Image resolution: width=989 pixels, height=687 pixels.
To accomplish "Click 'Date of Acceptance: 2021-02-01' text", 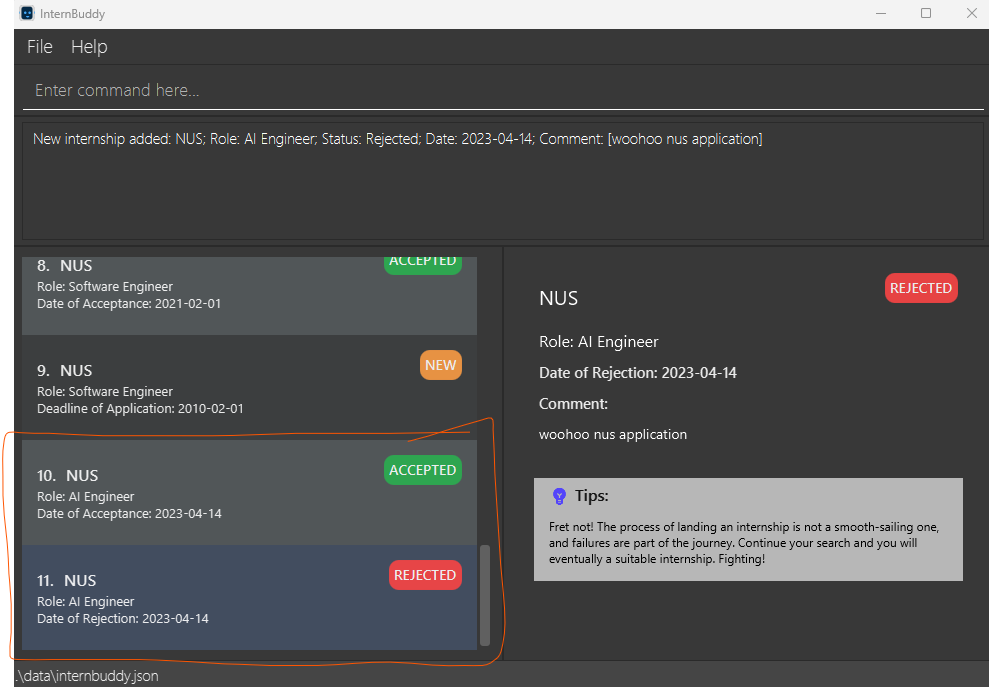I will (129, 303).
